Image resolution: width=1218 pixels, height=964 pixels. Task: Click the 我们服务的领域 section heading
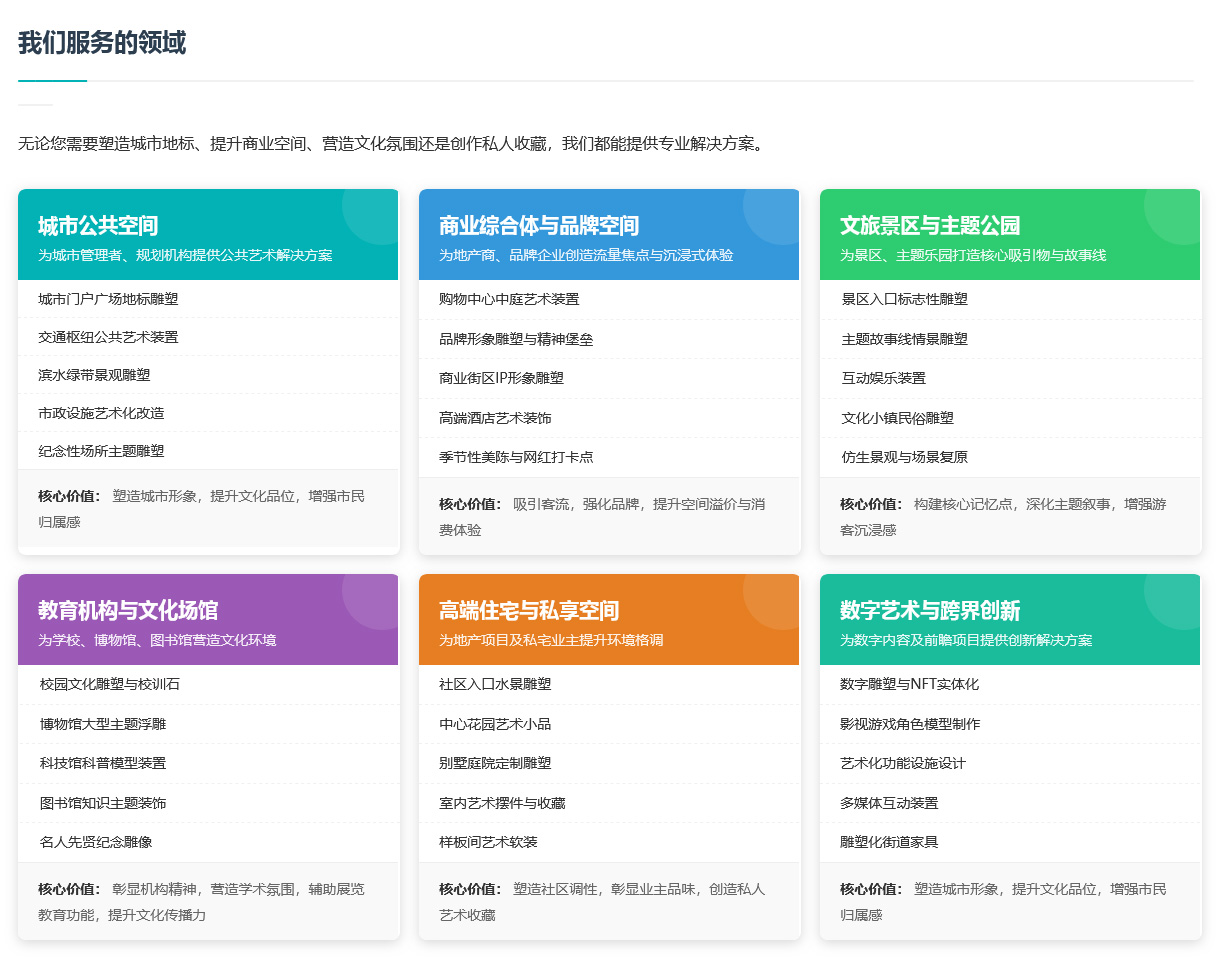pyautogui.click(x=102, y=43)
